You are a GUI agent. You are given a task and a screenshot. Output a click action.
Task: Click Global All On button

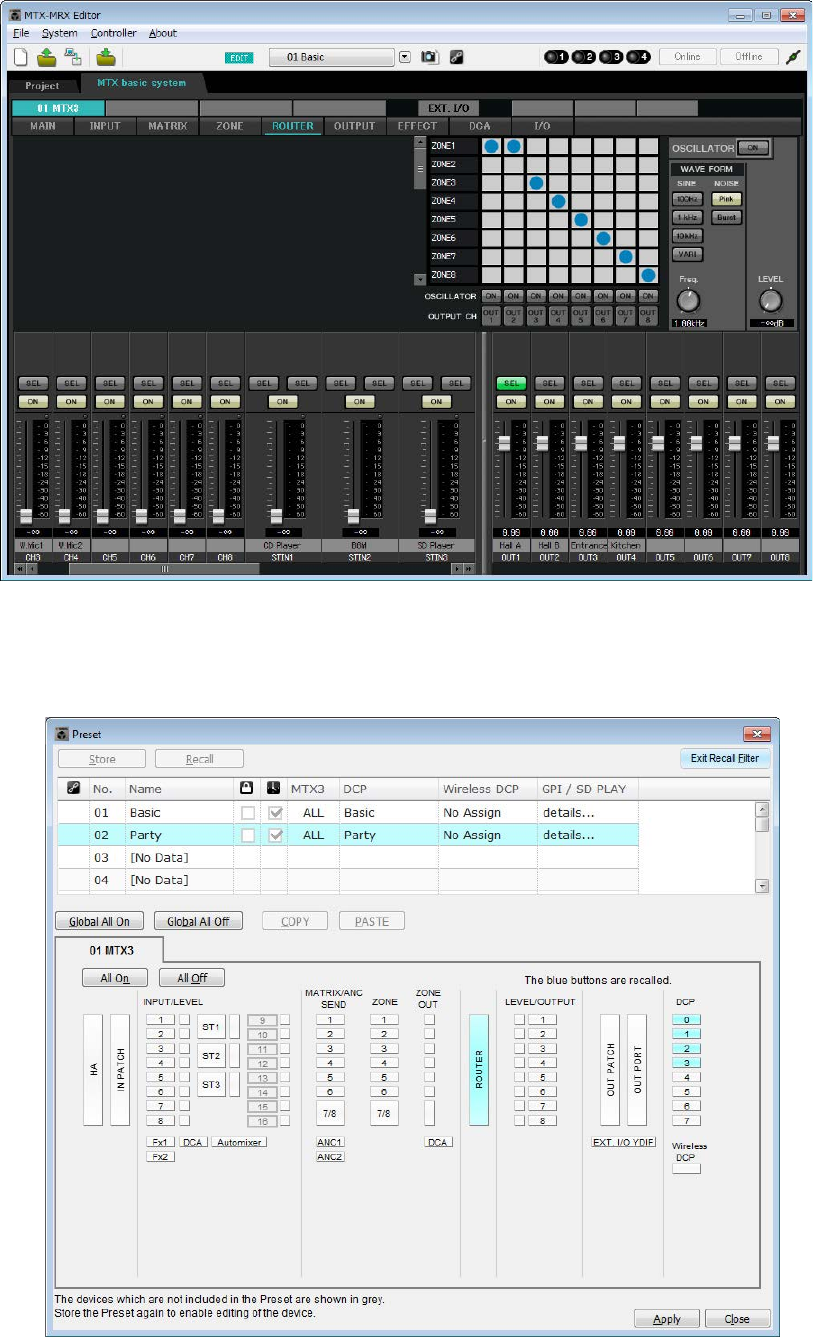click(x=100, y=922)
